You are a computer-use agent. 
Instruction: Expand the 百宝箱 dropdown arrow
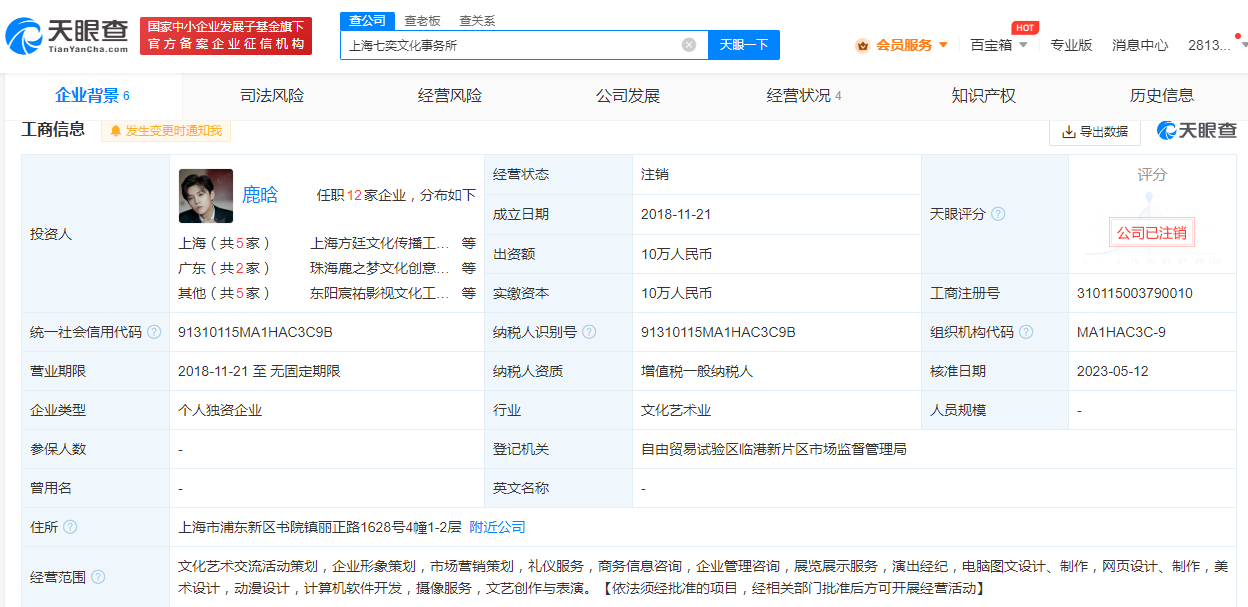(x=1023, y=45)
